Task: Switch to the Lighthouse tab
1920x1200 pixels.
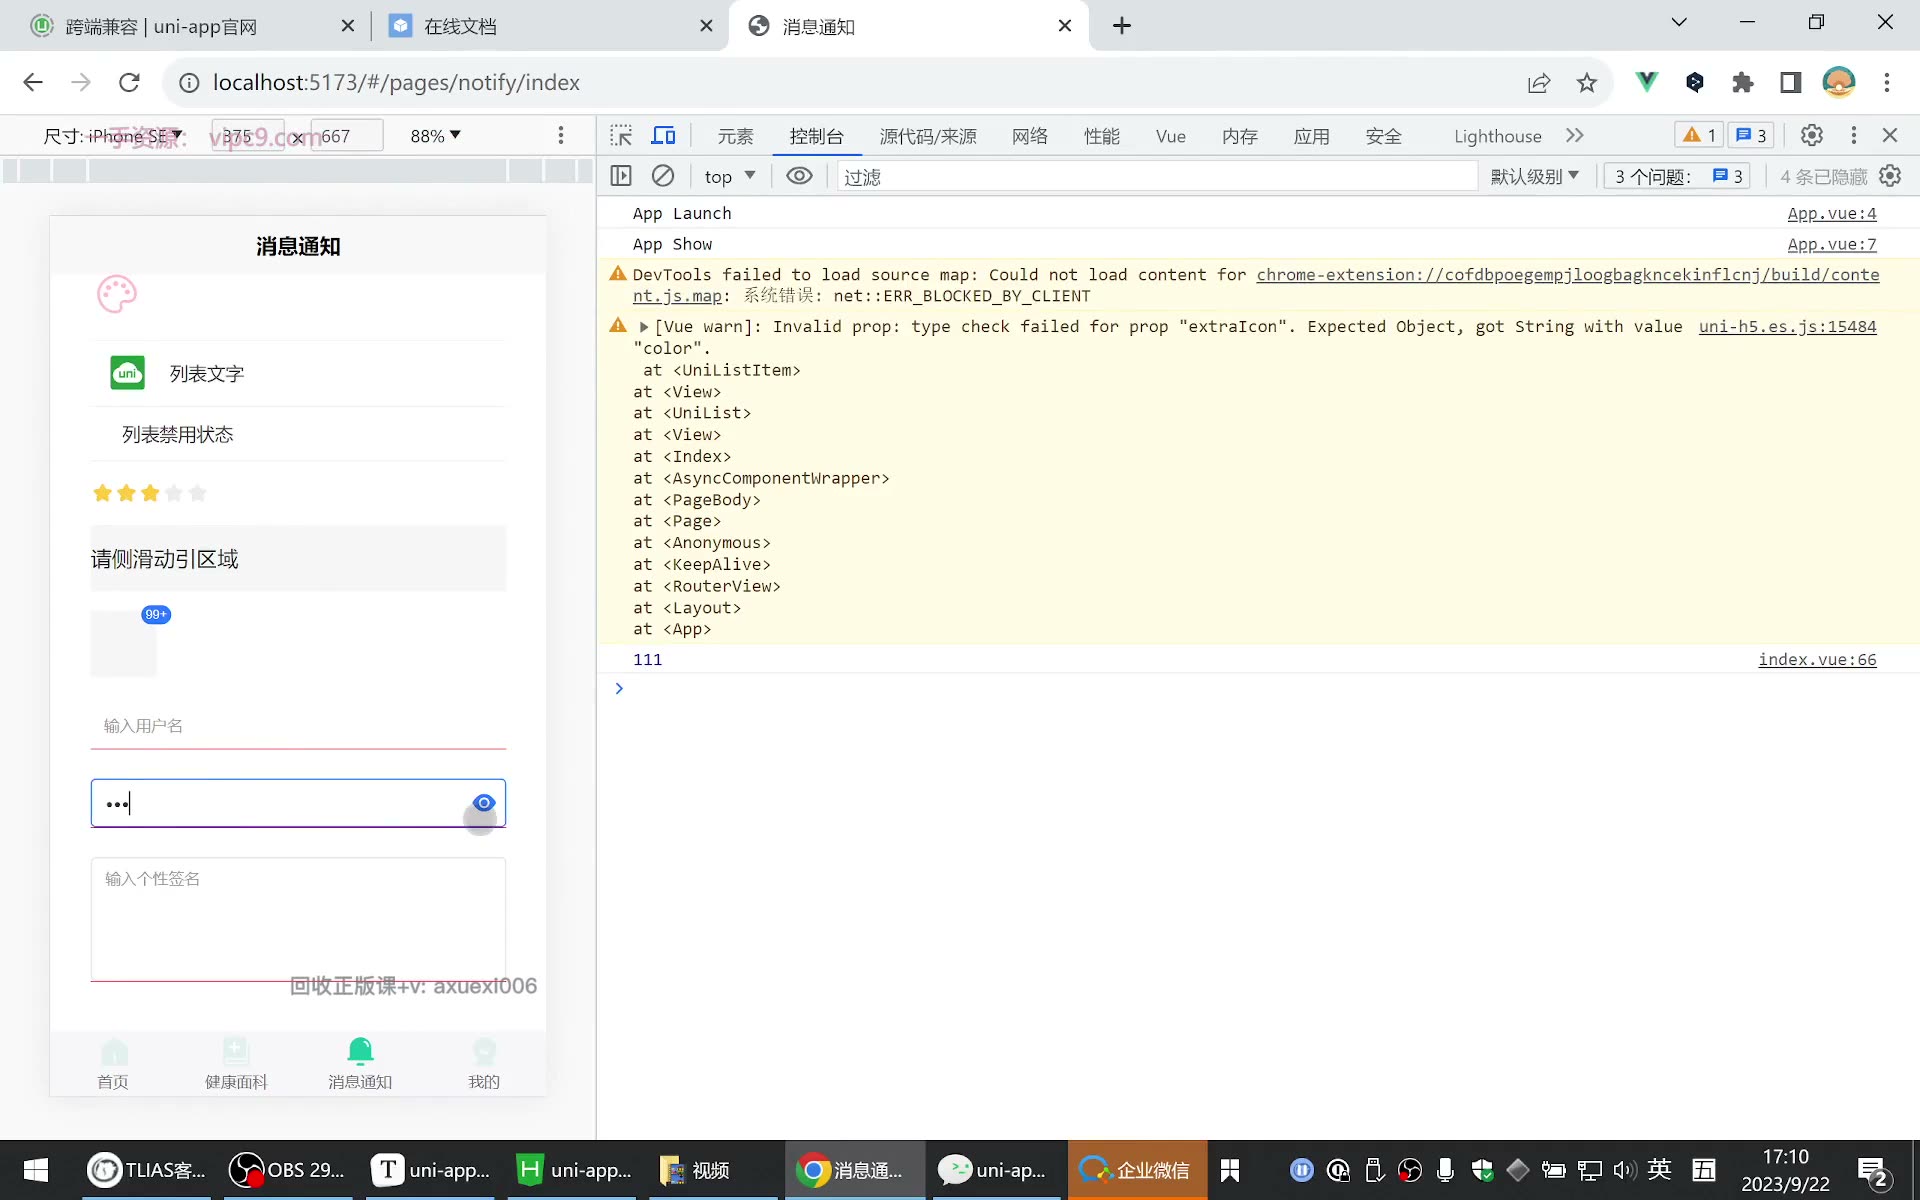Action: [x=1497, y=136]
